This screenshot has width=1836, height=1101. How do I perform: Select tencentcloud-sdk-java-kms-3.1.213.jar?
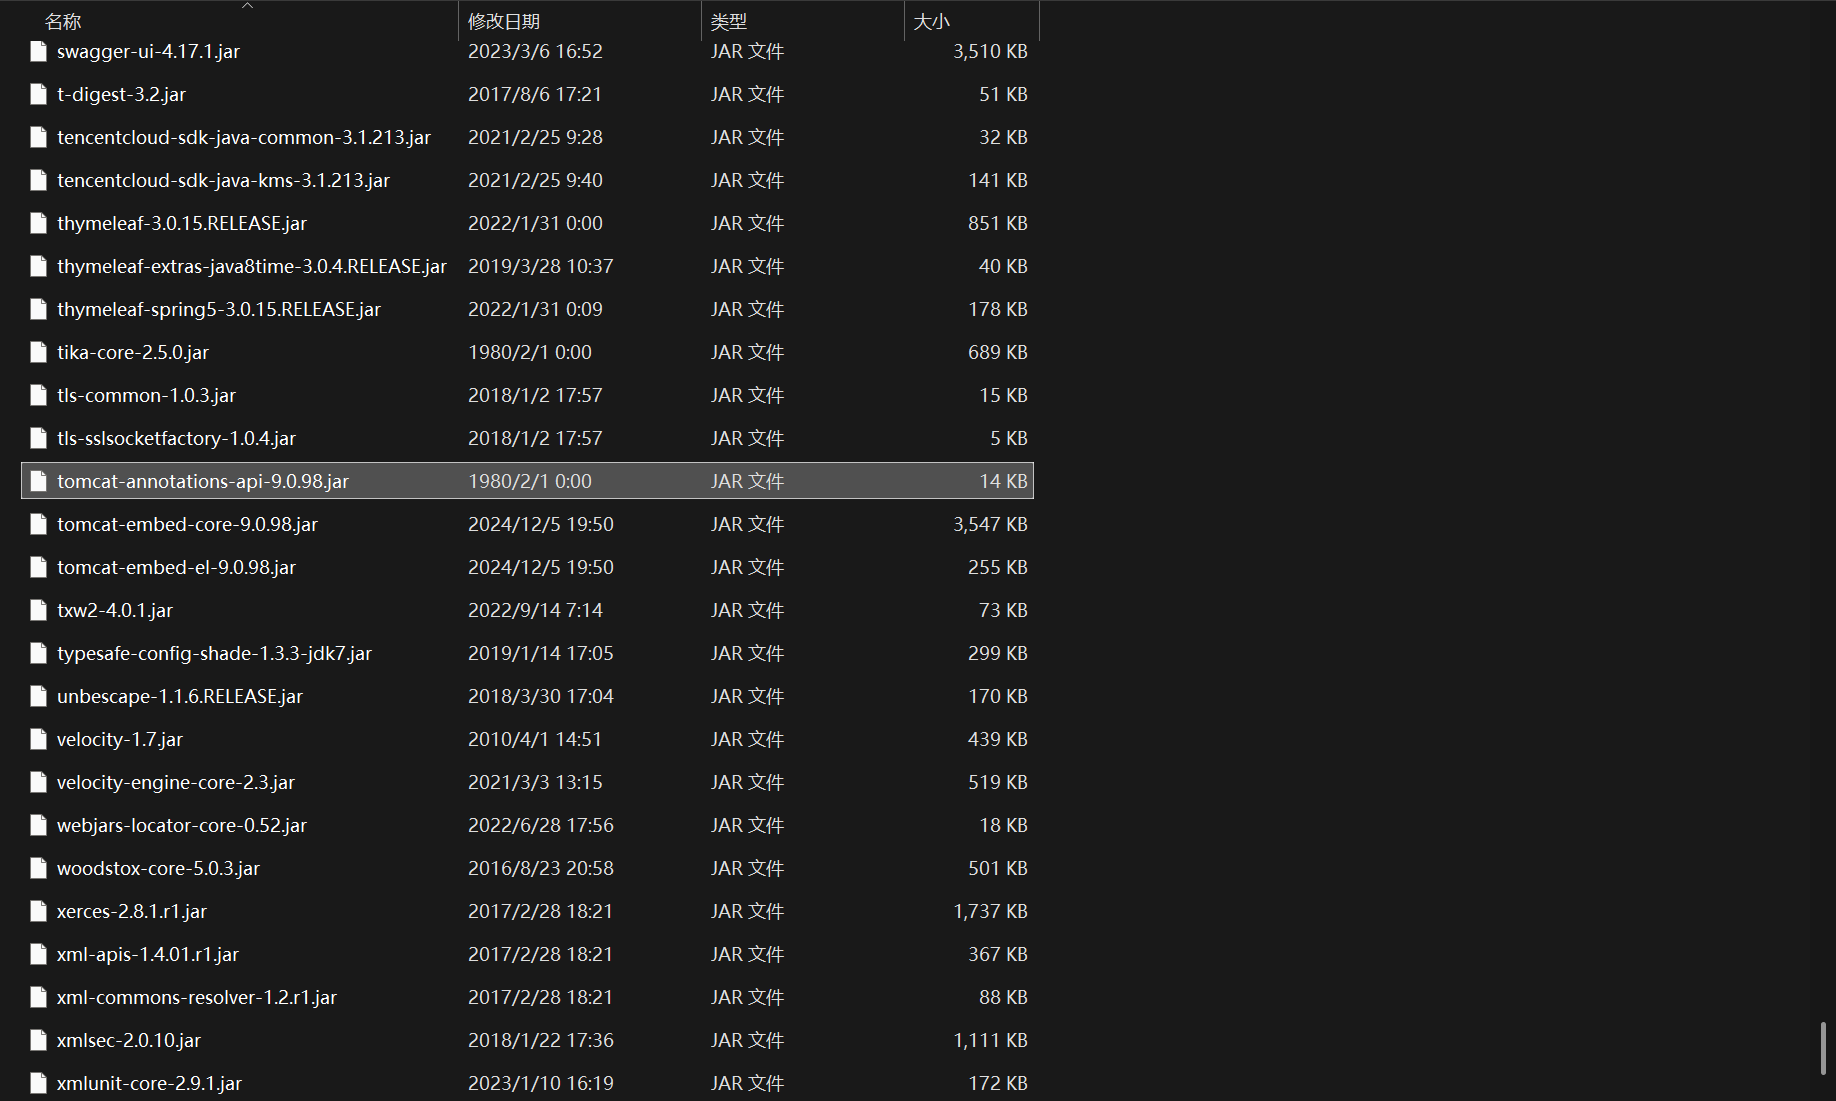pyautogui.click(x=223, y=180)
